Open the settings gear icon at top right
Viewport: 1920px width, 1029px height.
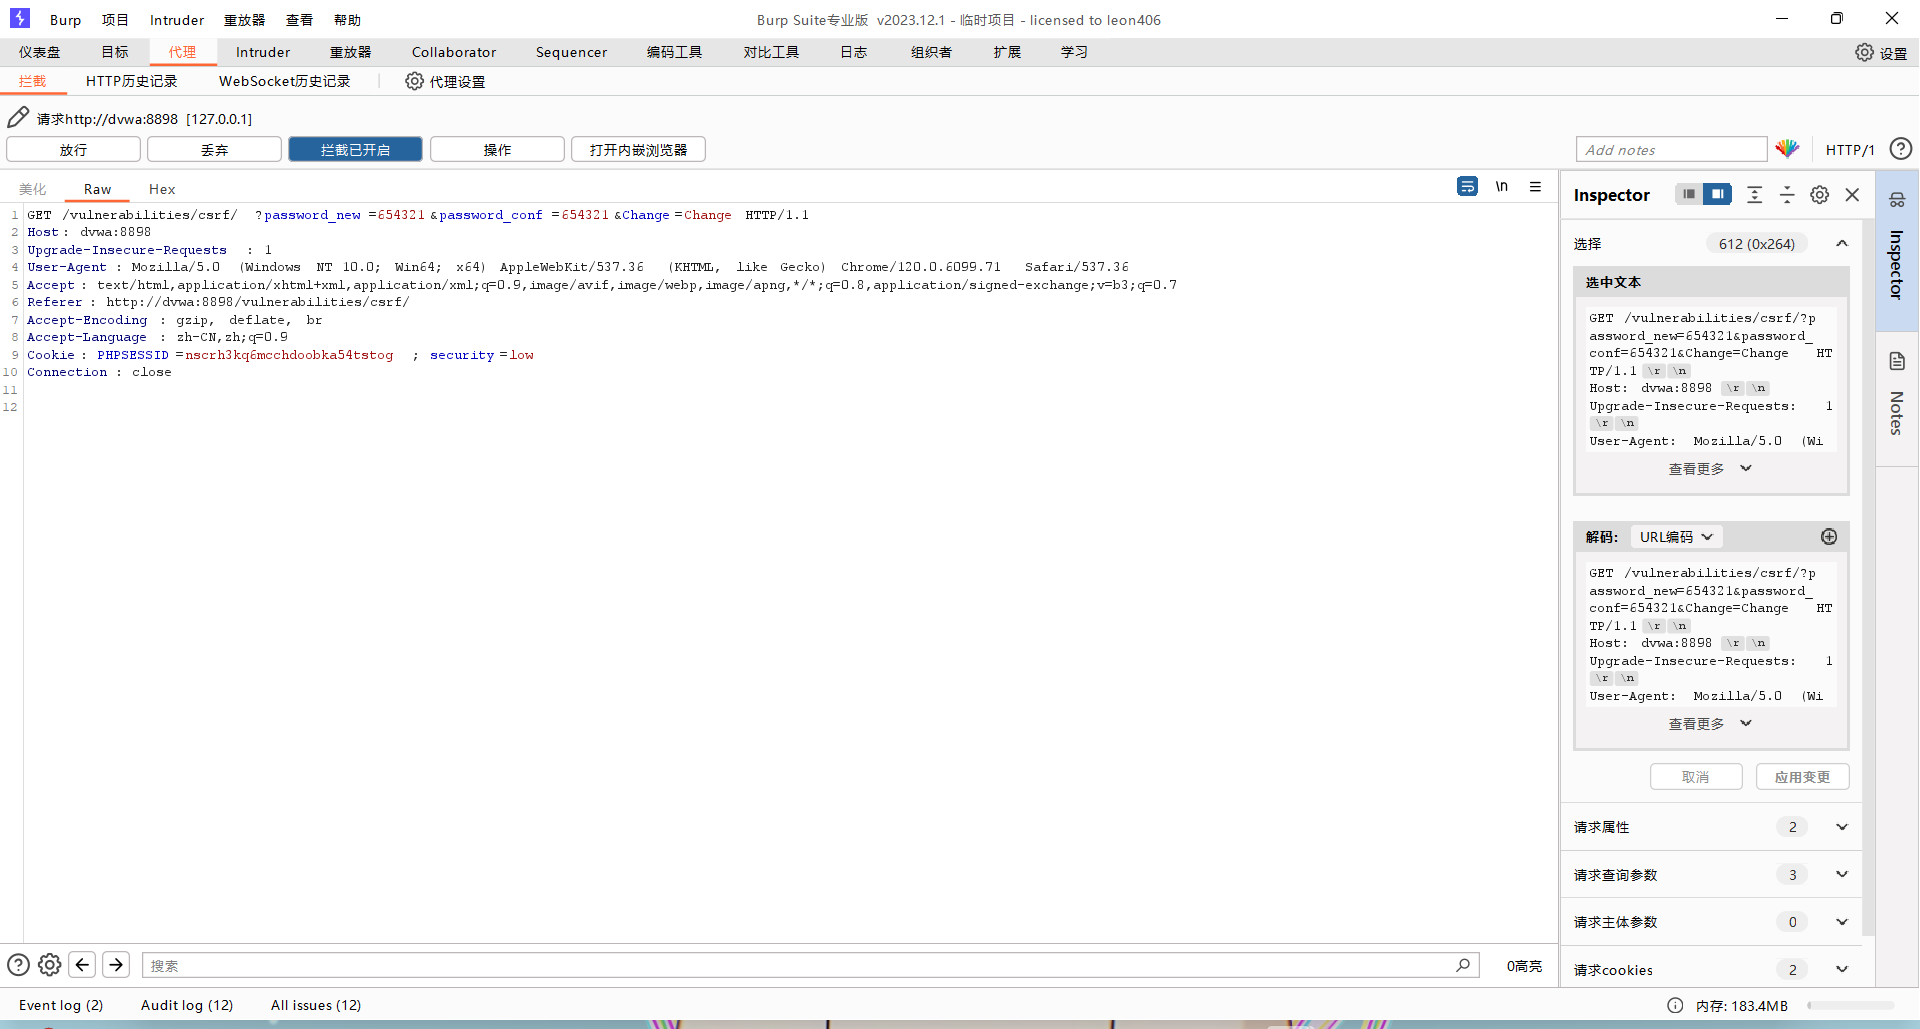[x=1864, y=52]
